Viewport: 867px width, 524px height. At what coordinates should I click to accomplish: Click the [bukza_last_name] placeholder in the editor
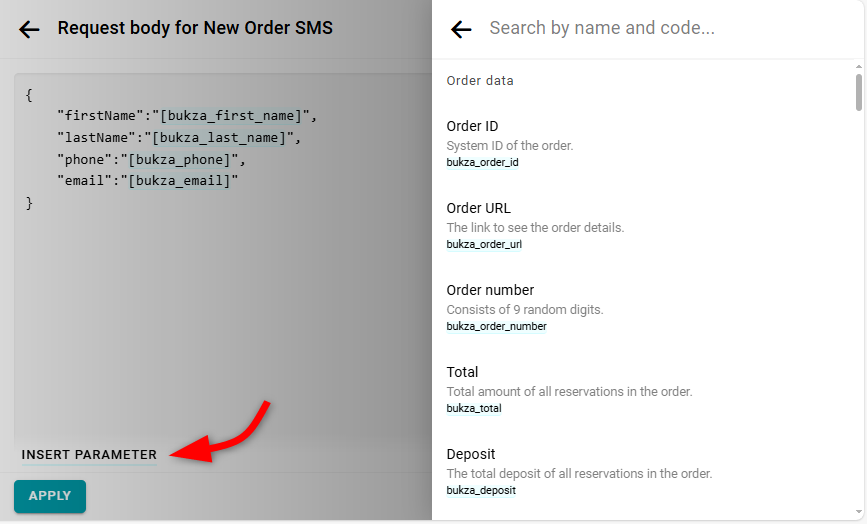[220, 138]
